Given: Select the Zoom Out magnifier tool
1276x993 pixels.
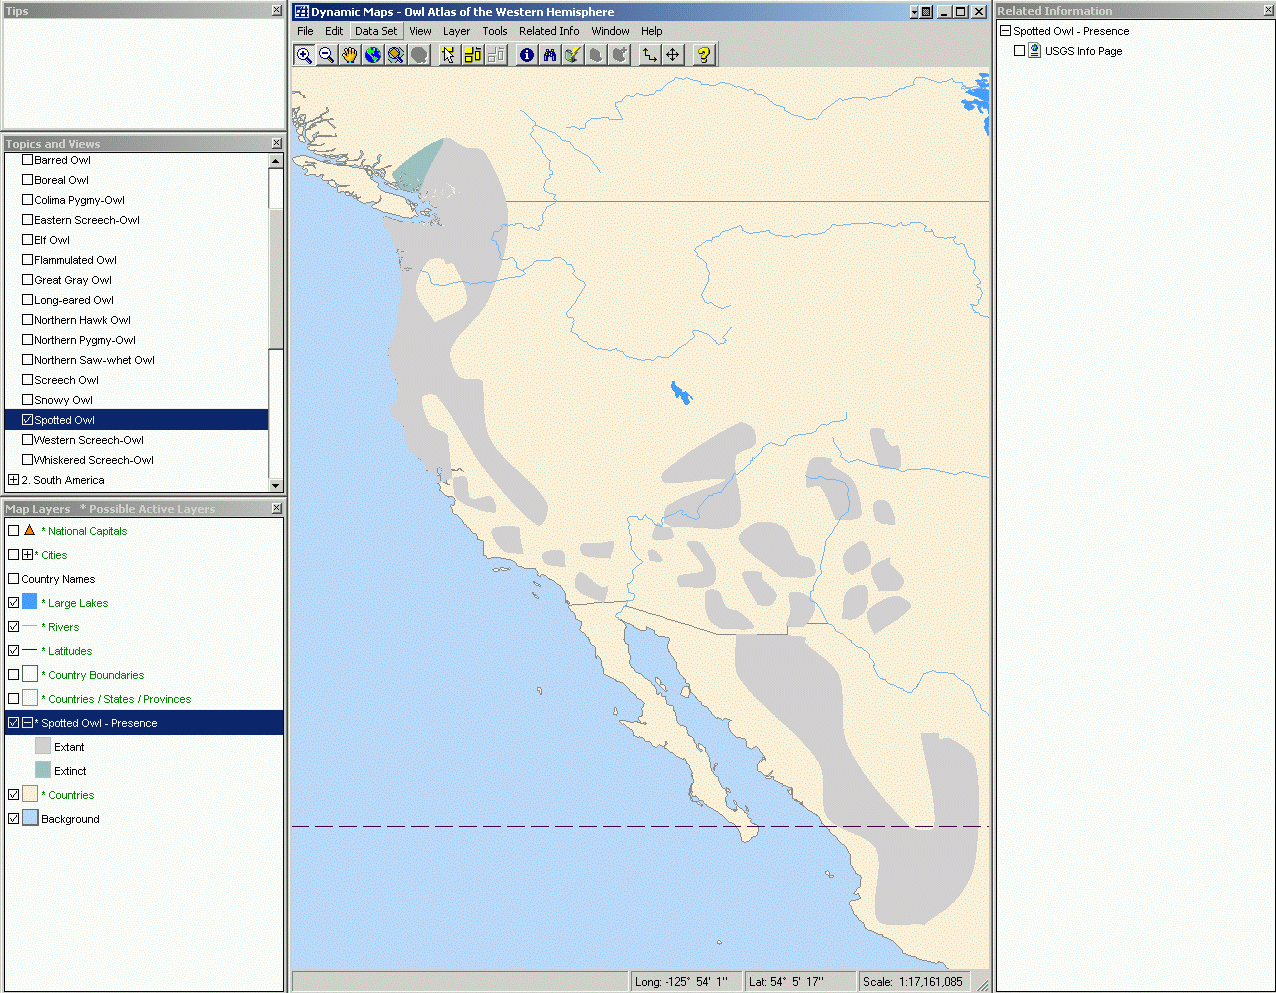Looking at the screenshot, I should pos(327,55).
